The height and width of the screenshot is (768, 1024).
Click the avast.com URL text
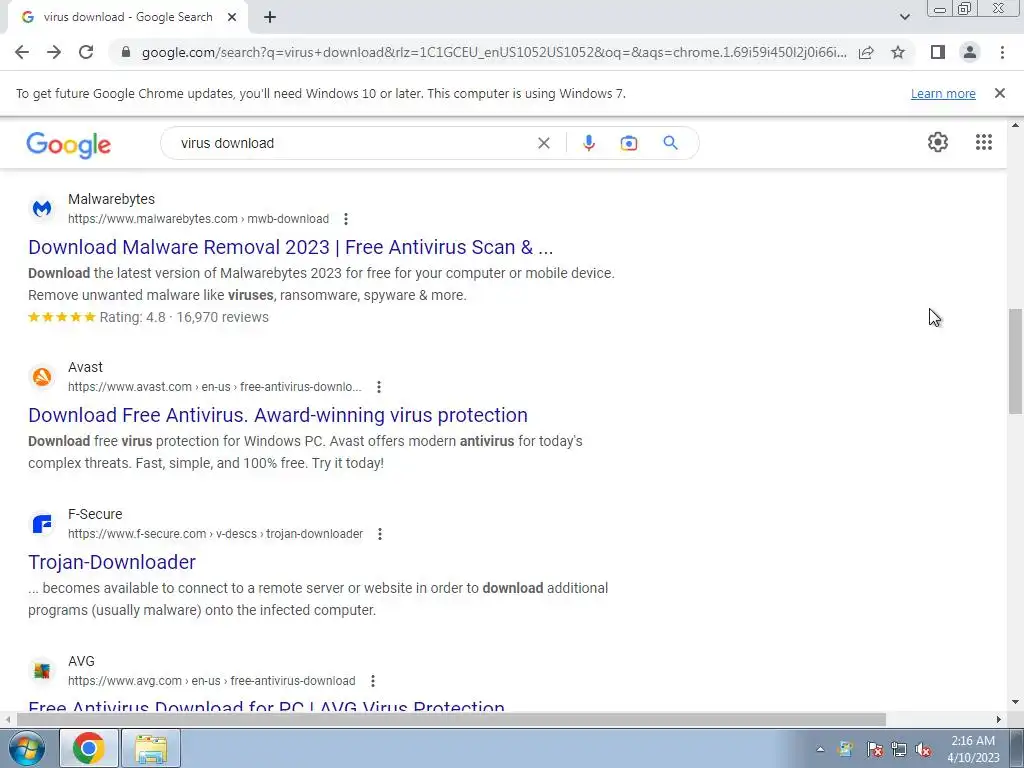click(214, 387)
